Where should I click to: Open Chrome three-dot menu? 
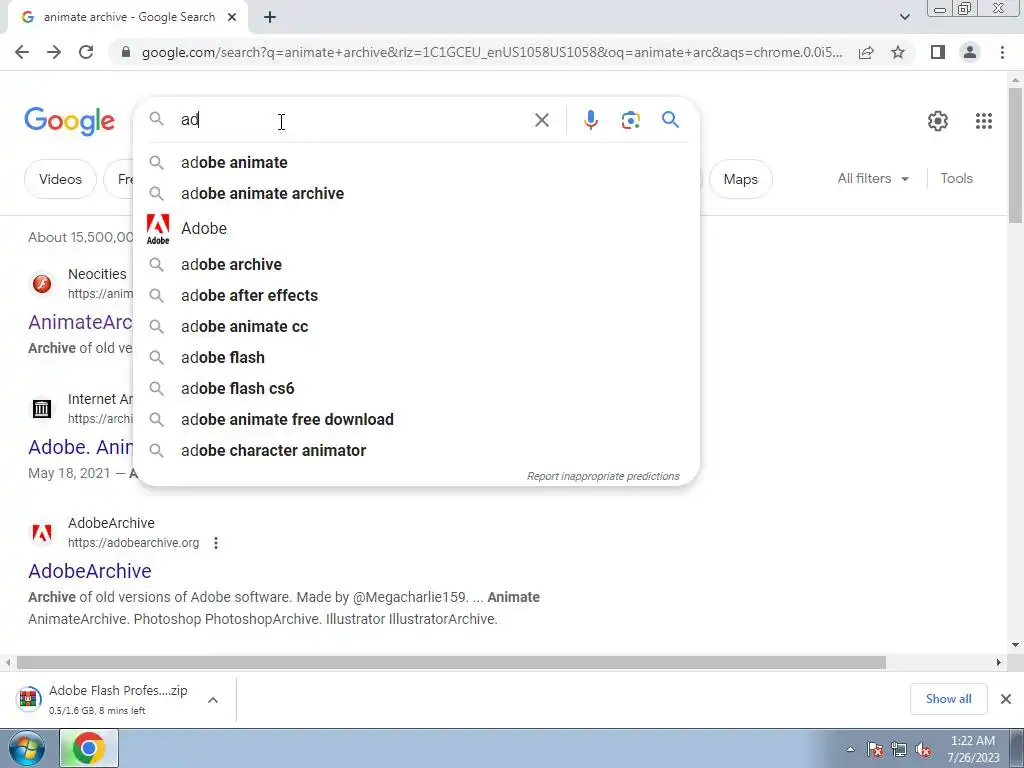[1002, 52]
